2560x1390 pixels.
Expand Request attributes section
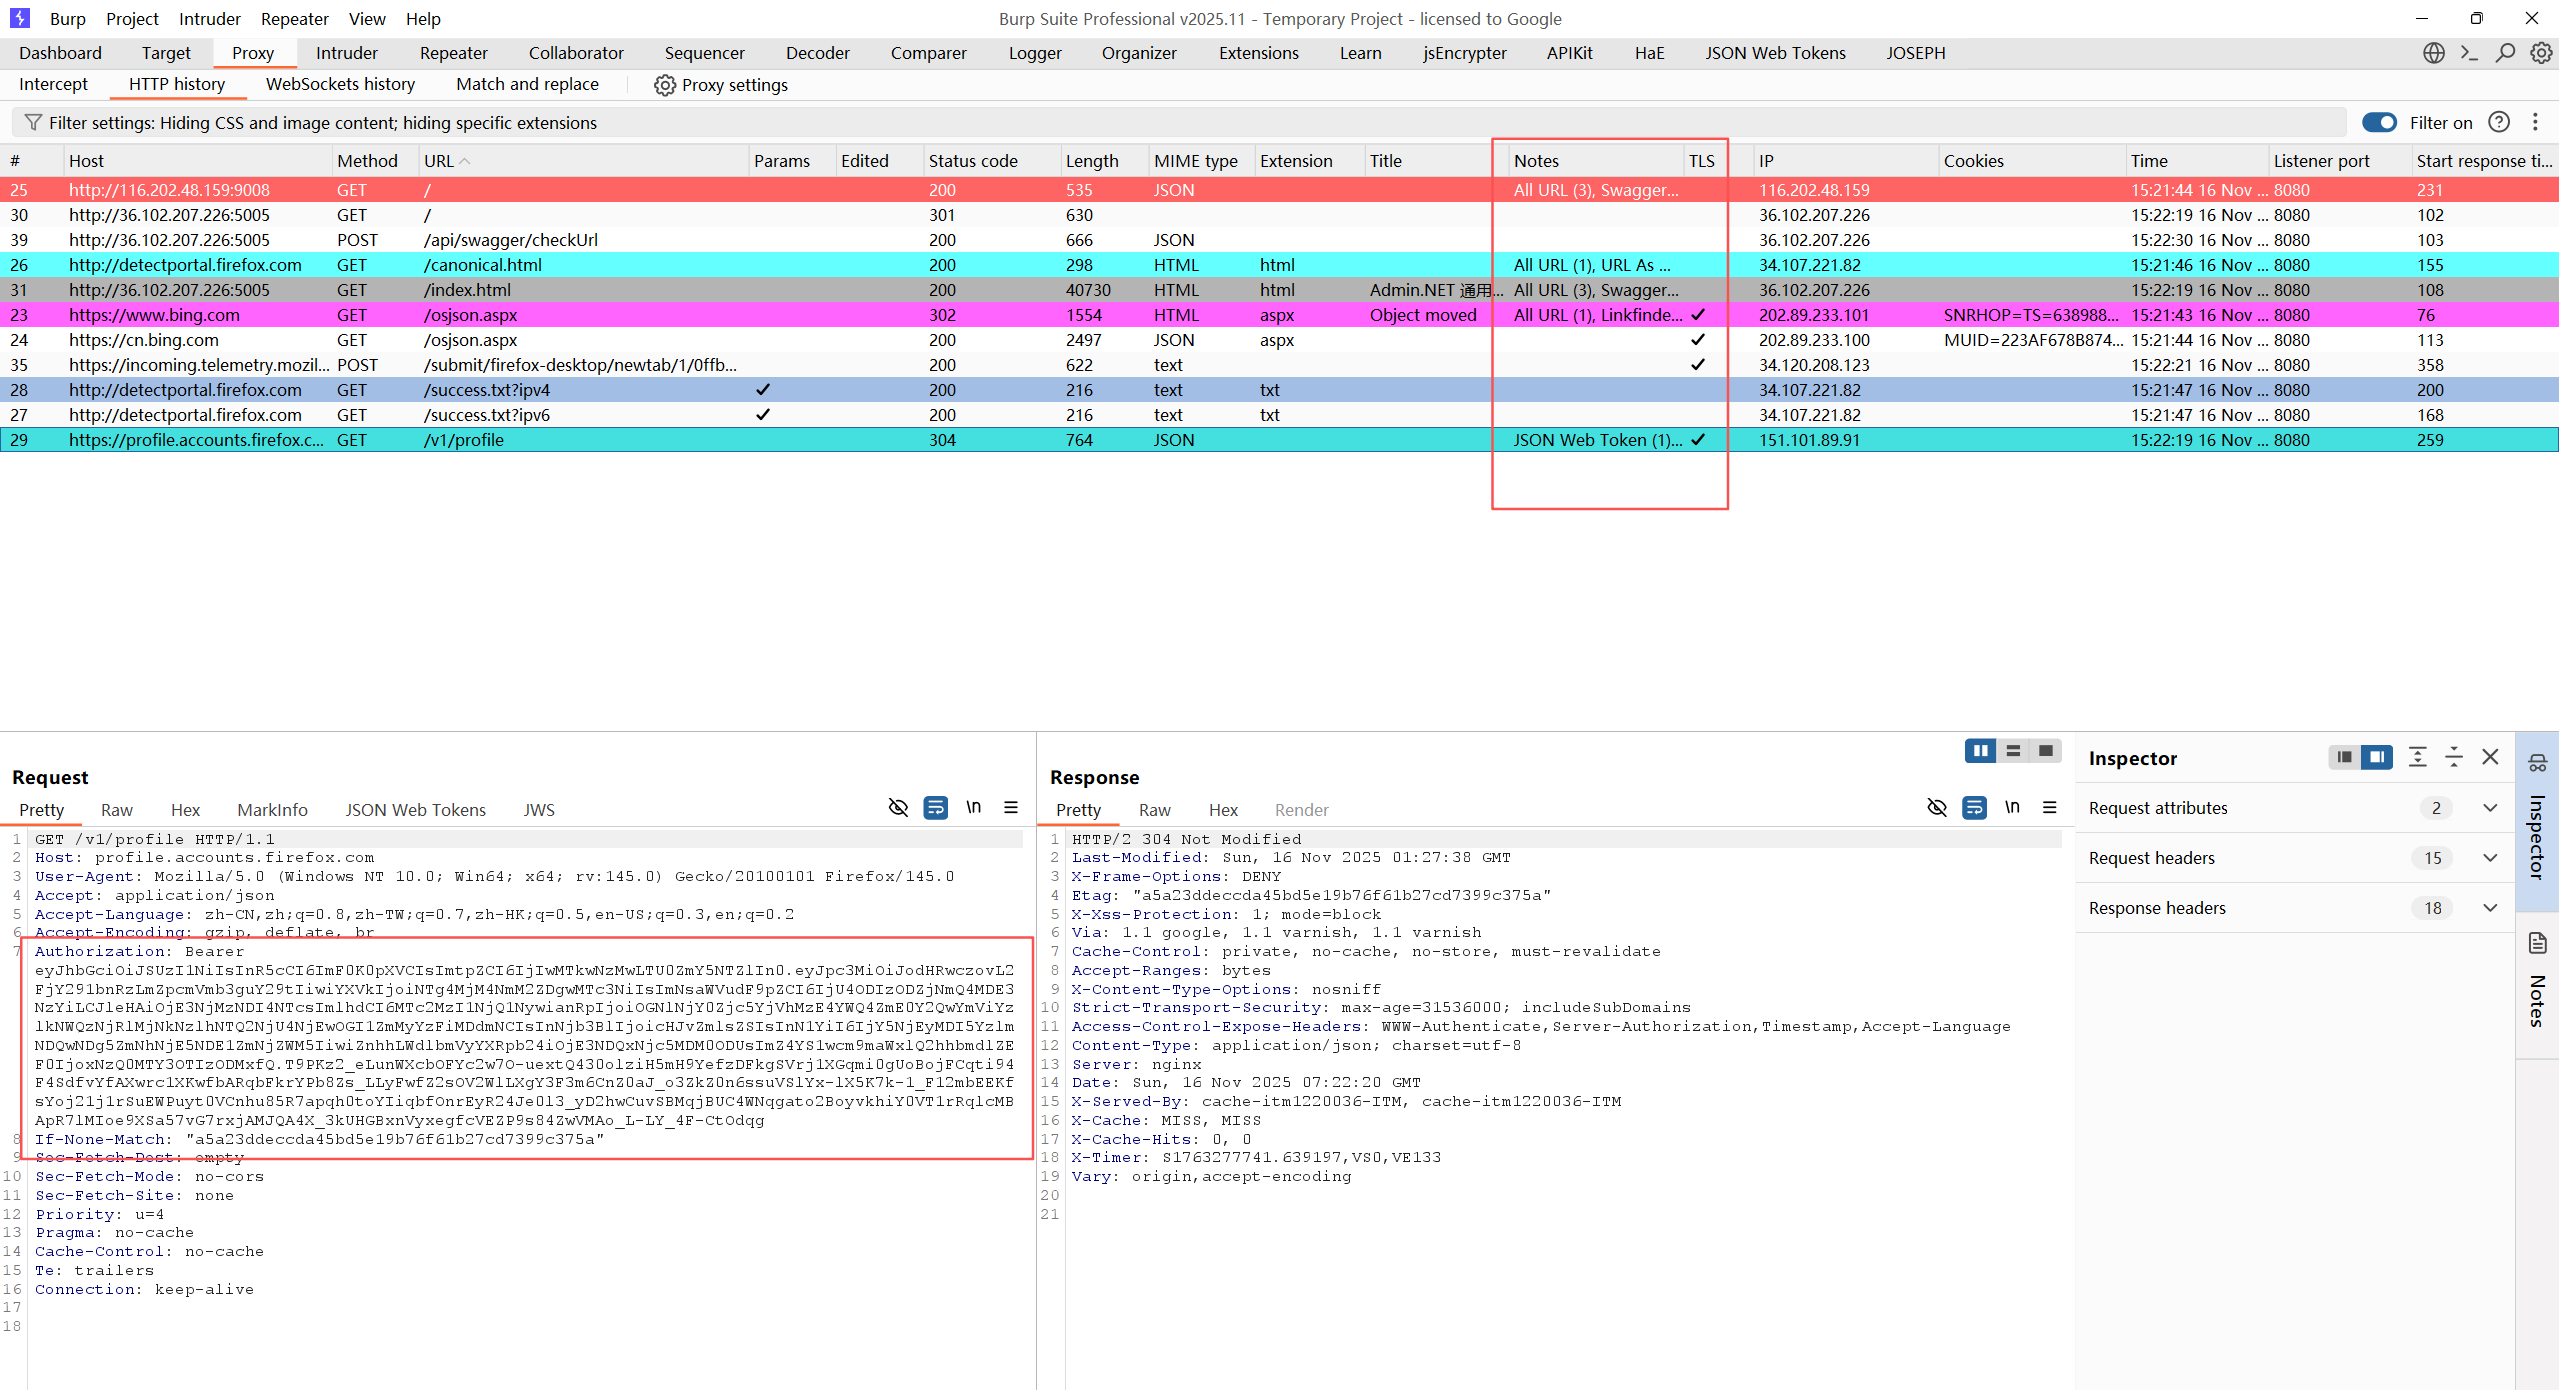[x=2490, y=808]
